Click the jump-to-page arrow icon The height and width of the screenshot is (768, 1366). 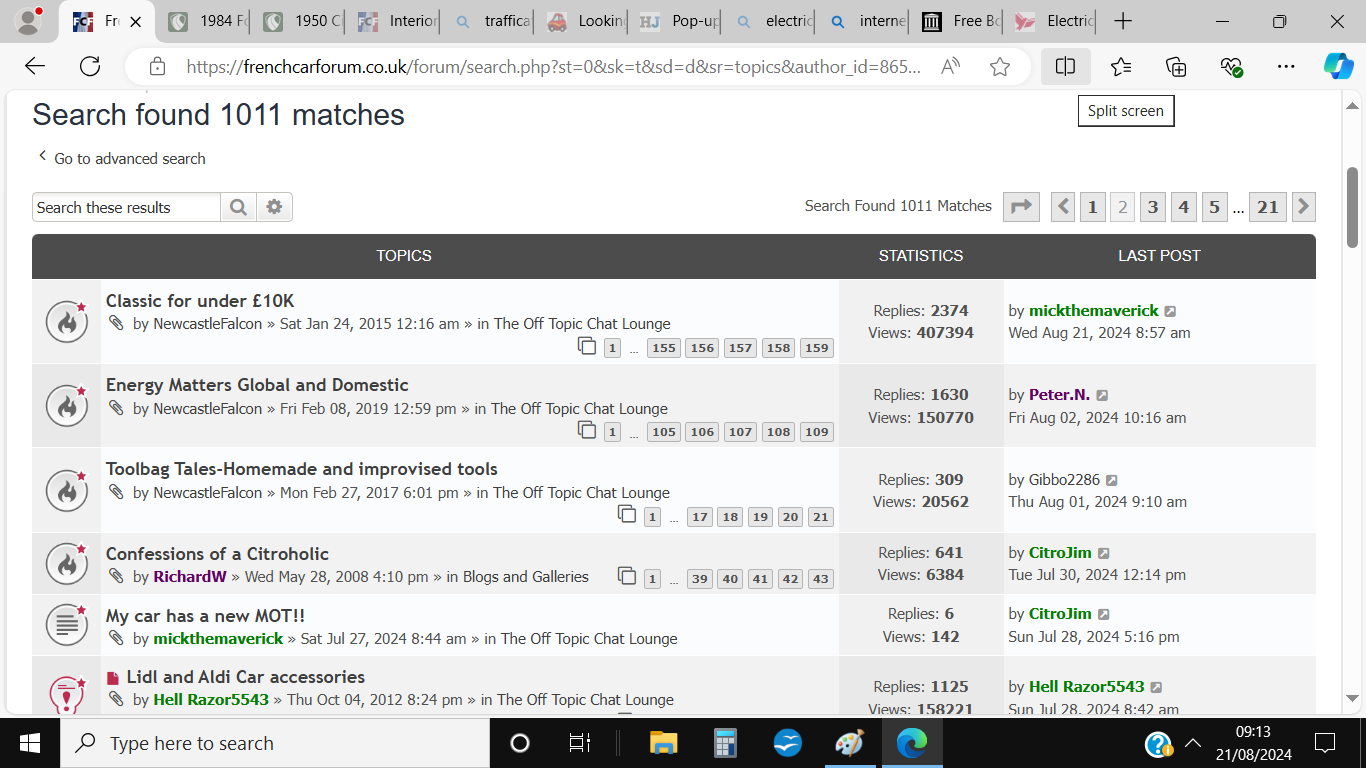pos(1021,207)
